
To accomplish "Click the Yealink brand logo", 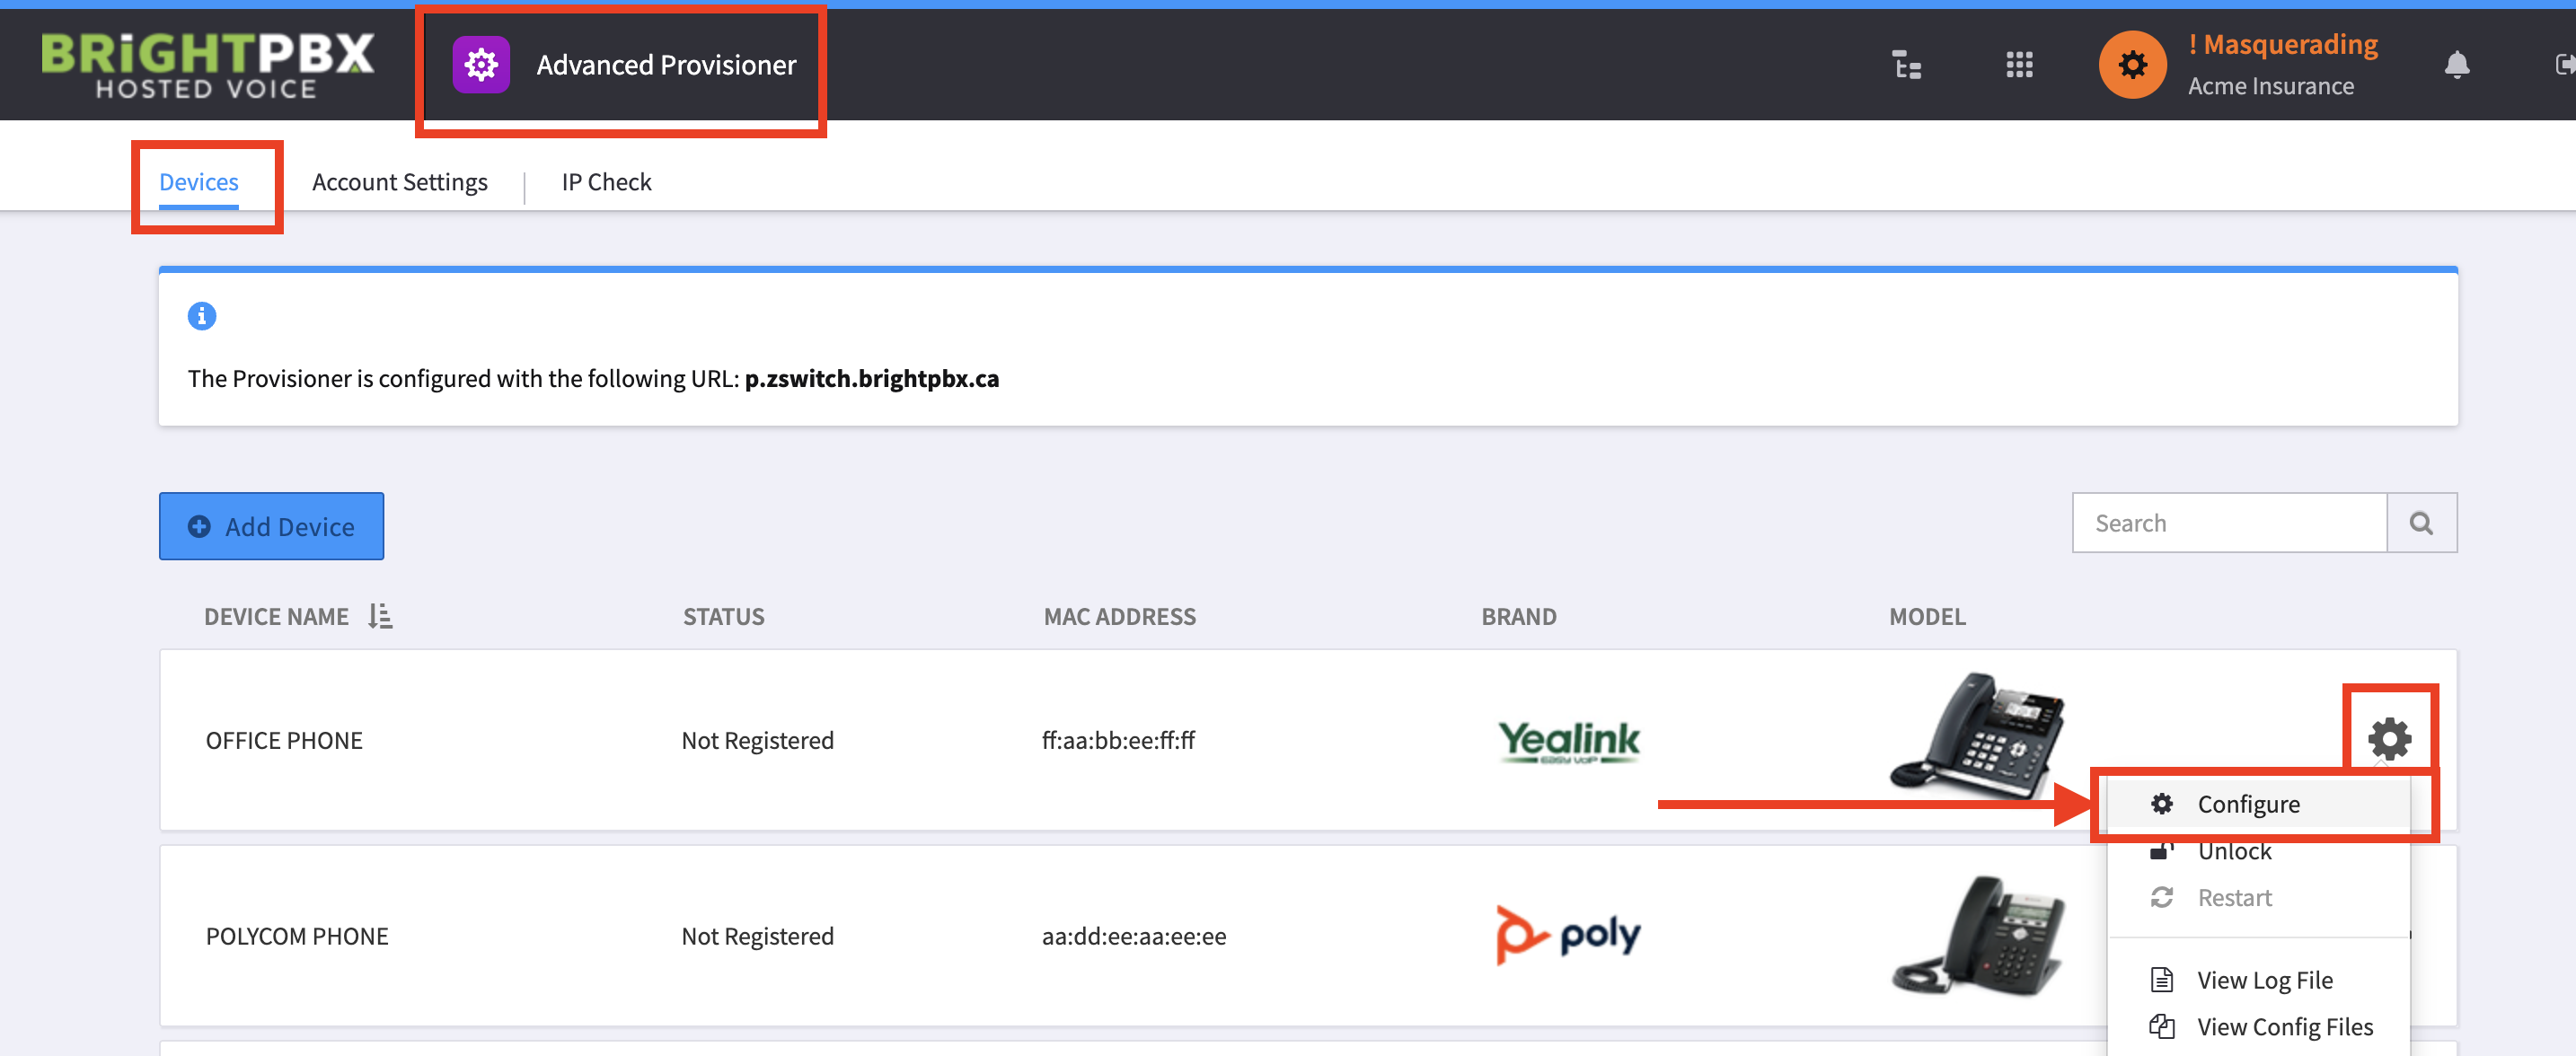I will click(1568, 742).
